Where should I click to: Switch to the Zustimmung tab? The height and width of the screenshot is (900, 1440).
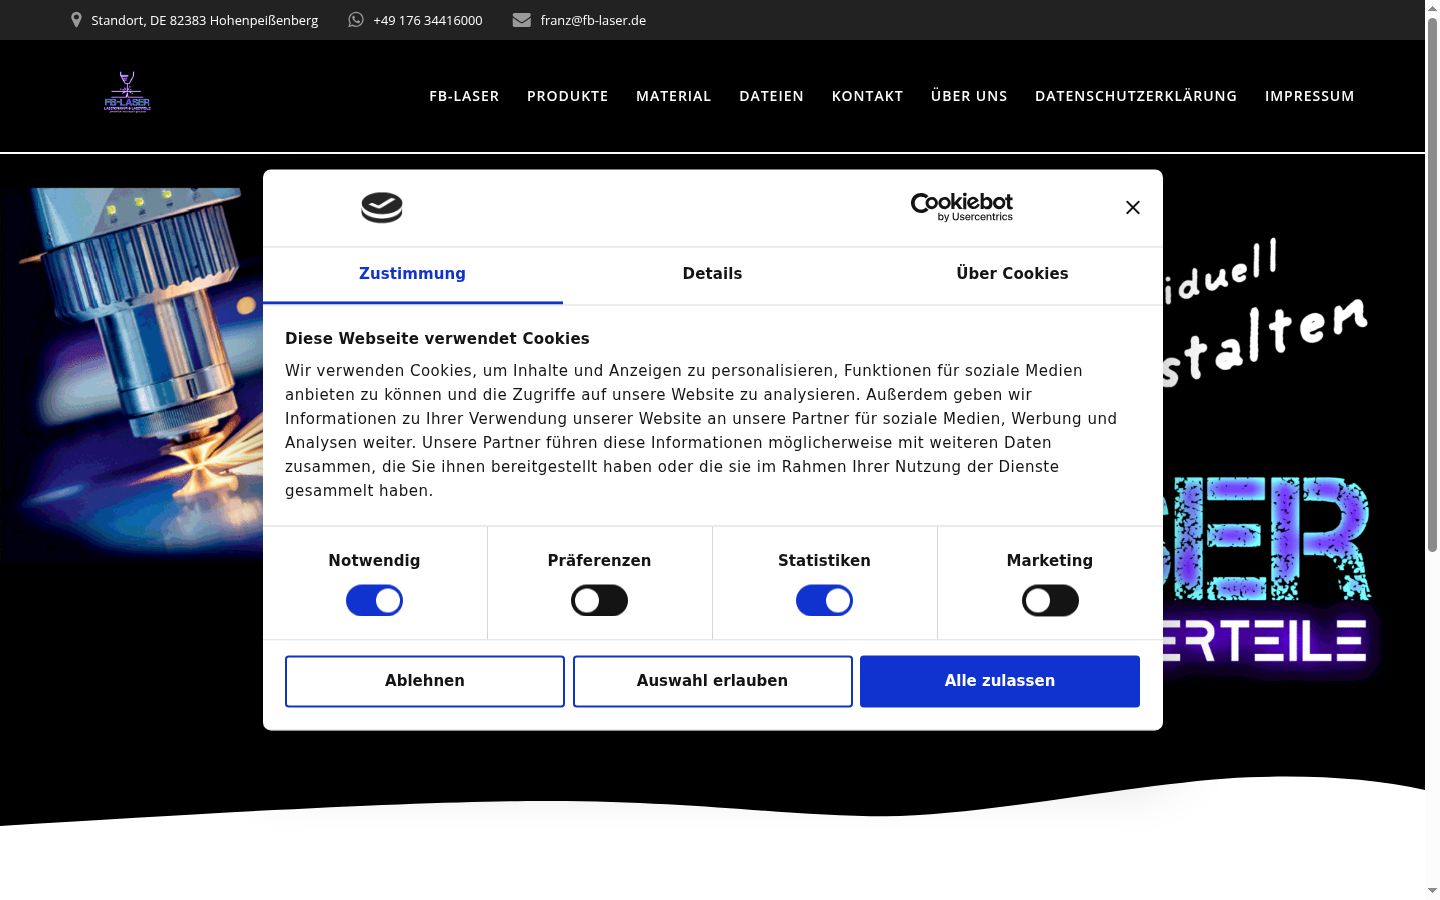[x=412, y=274]
